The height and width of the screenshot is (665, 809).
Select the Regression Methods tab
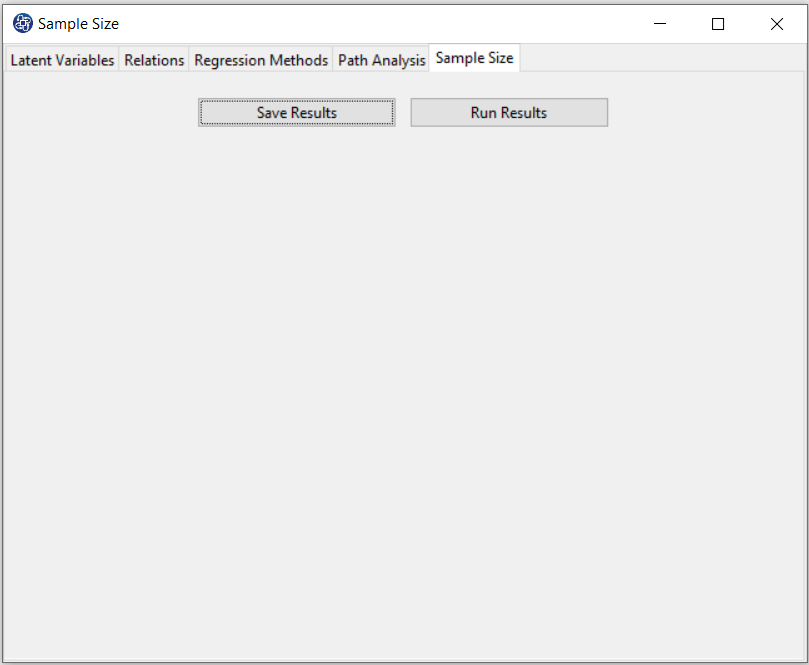(261, 60)
